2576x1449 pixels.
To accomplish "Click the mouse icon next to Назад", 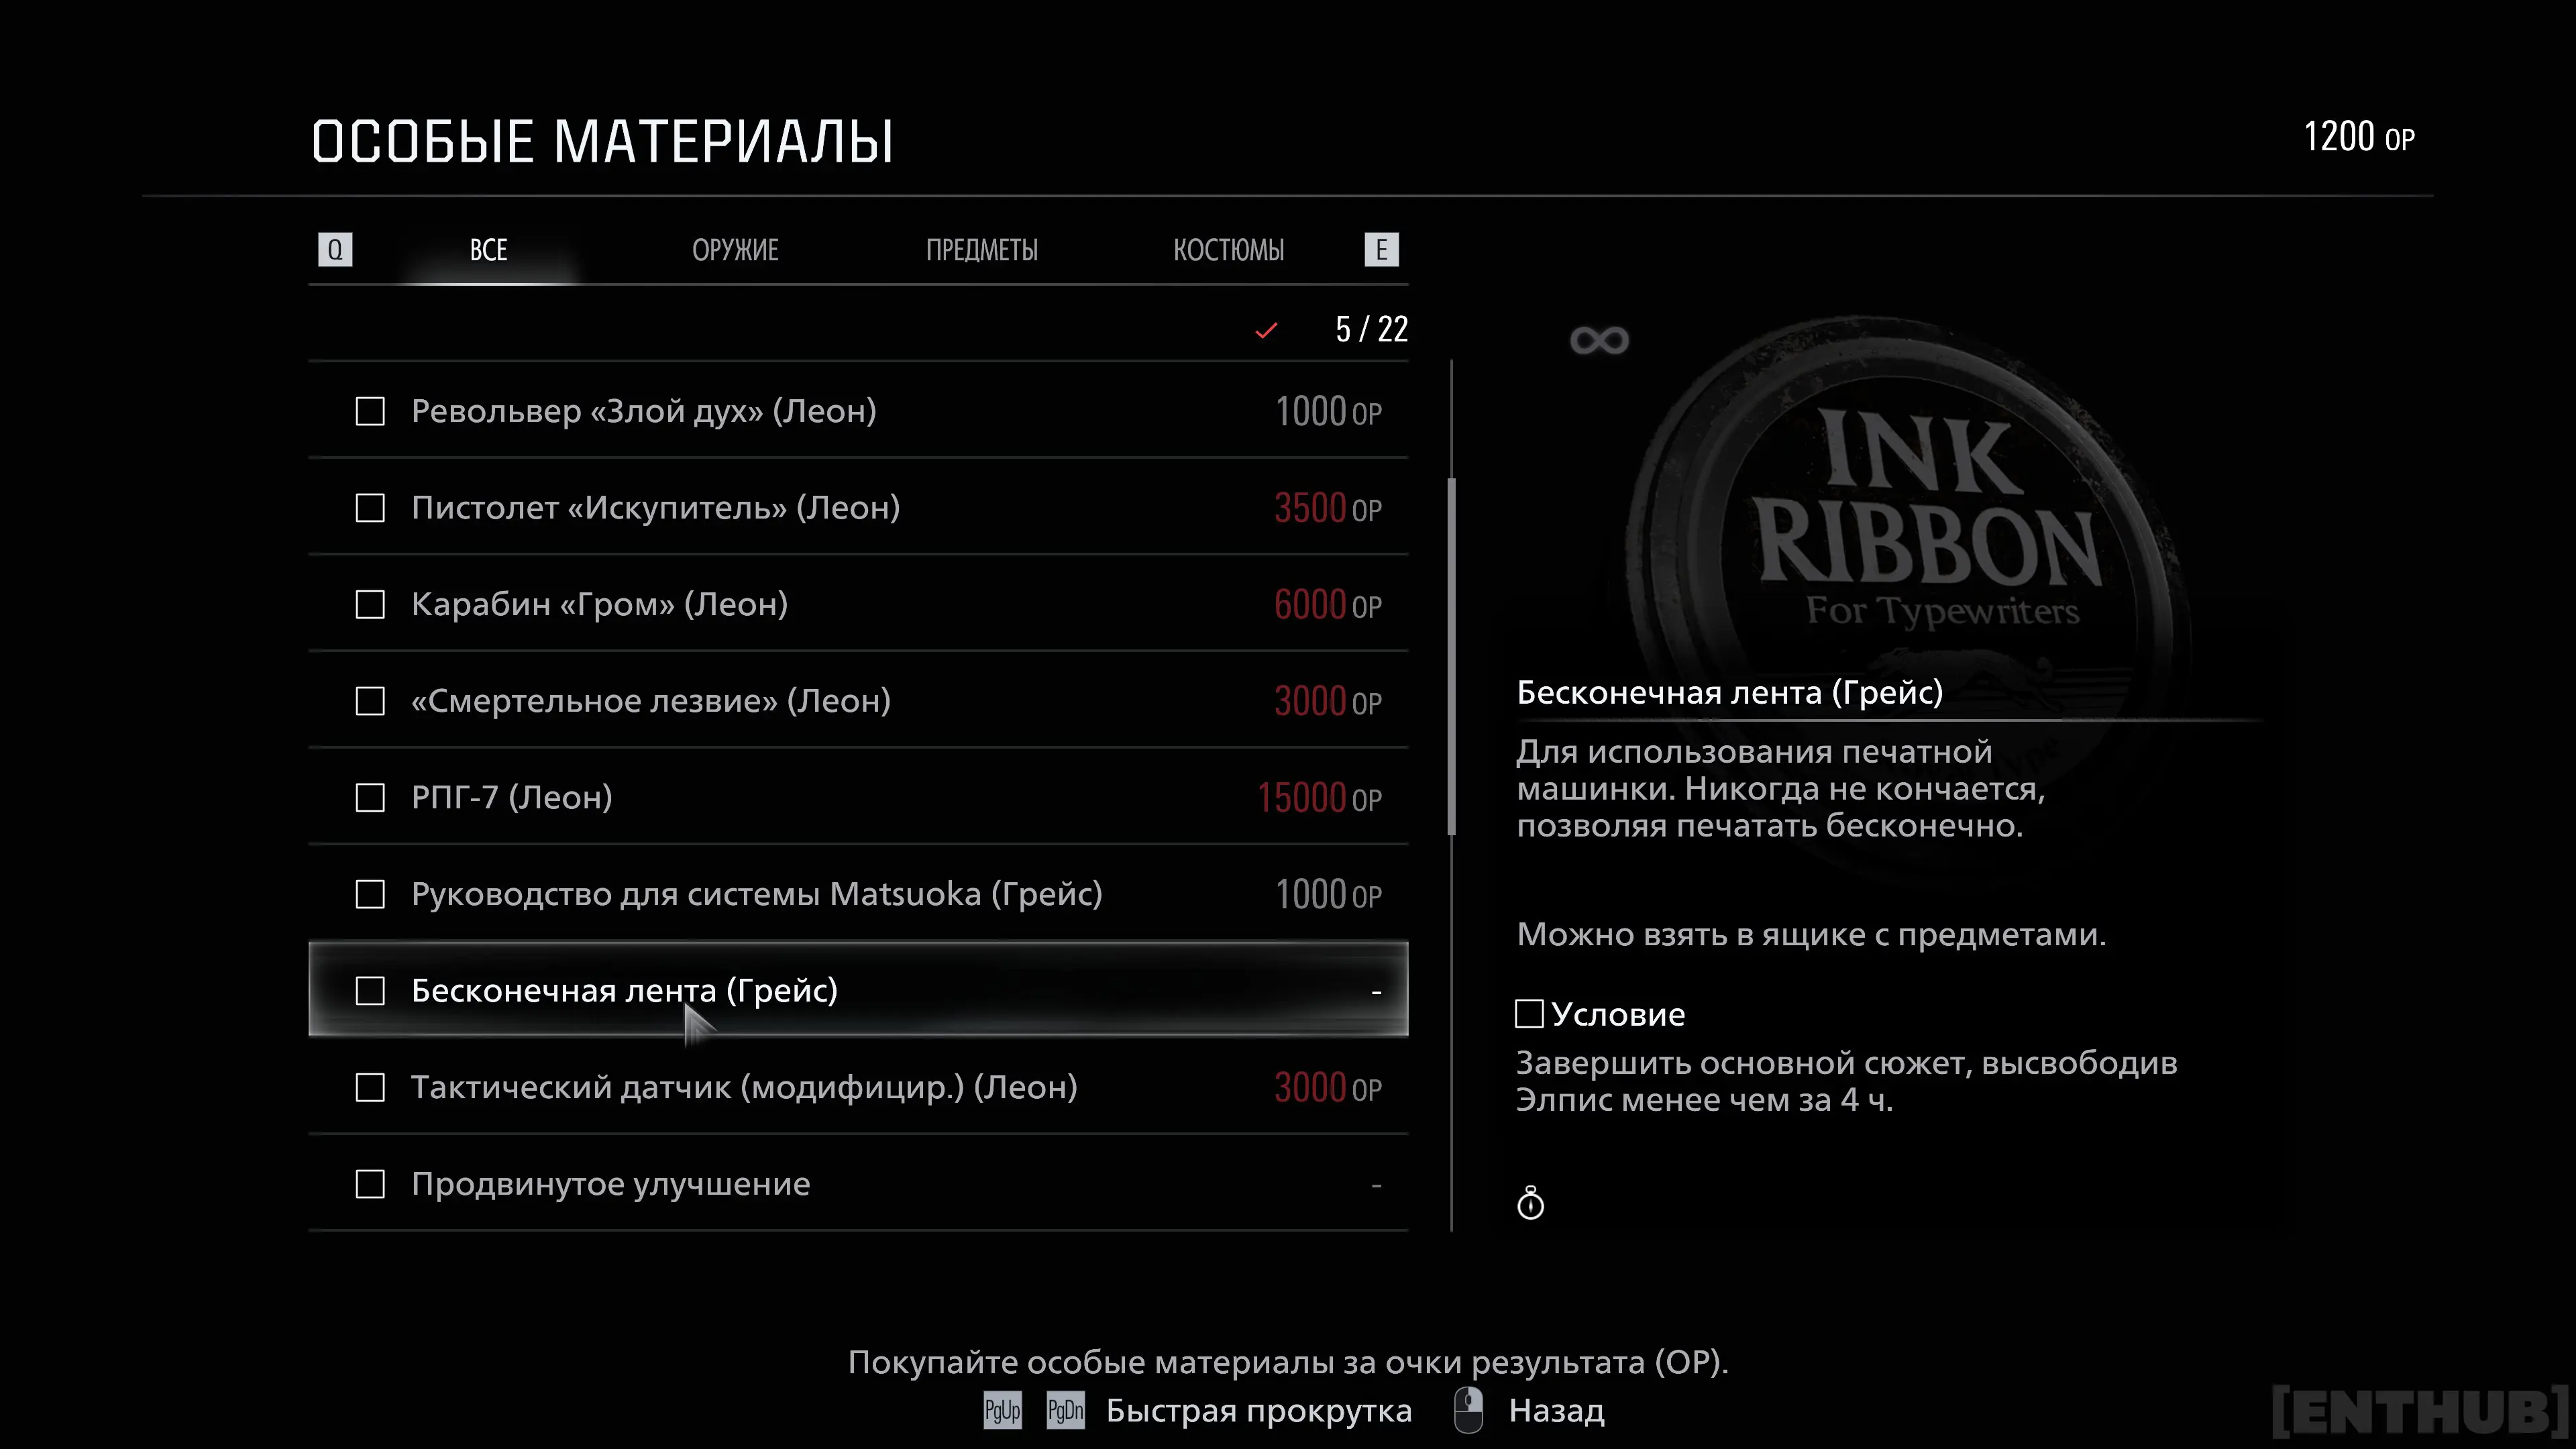I will (x=1468, y=1410).
